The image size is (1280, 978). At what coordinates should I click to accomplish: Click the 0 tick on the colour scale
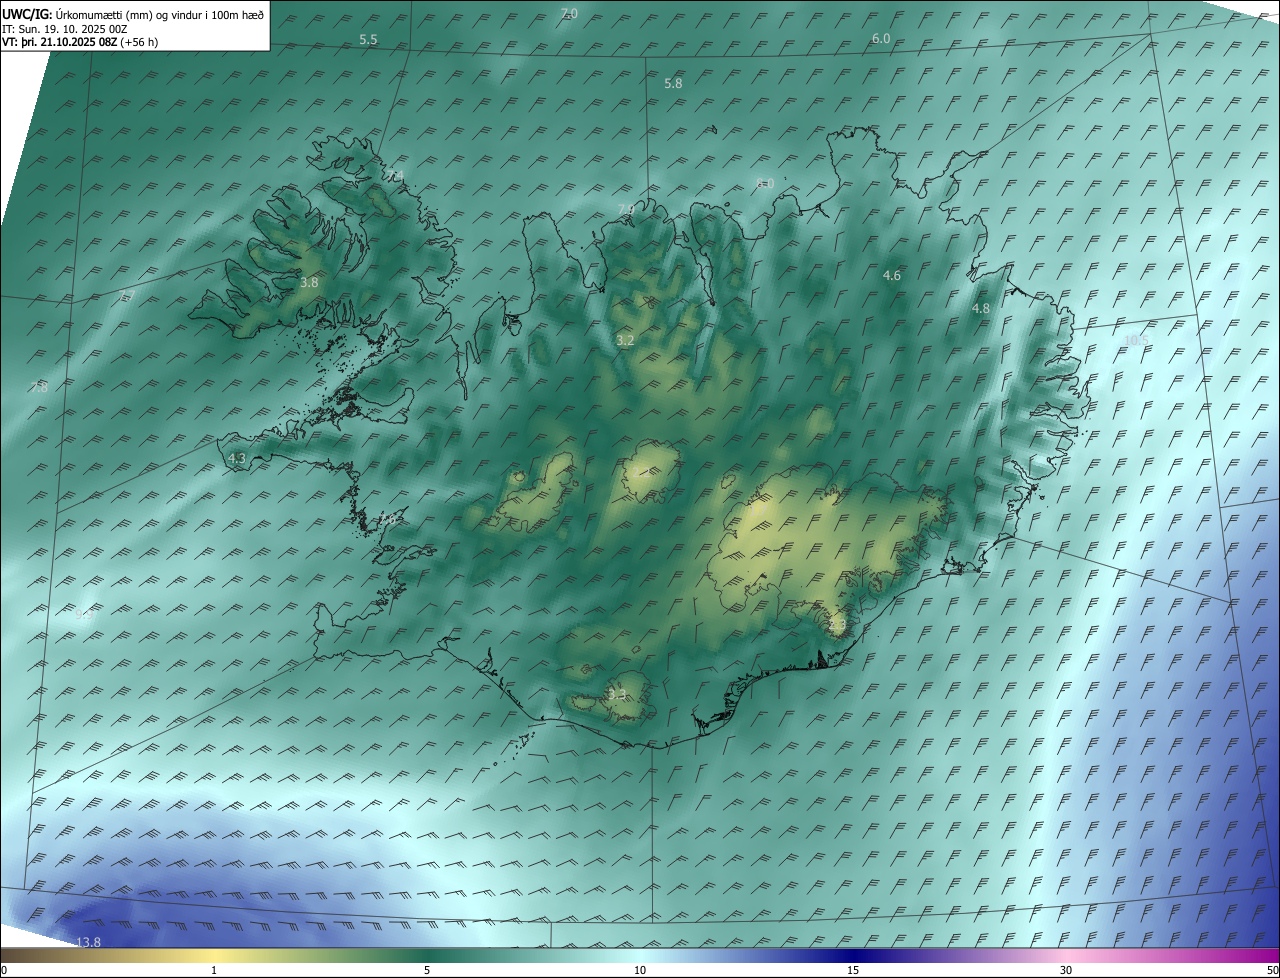pyautogui.click(x=4, y=970)
